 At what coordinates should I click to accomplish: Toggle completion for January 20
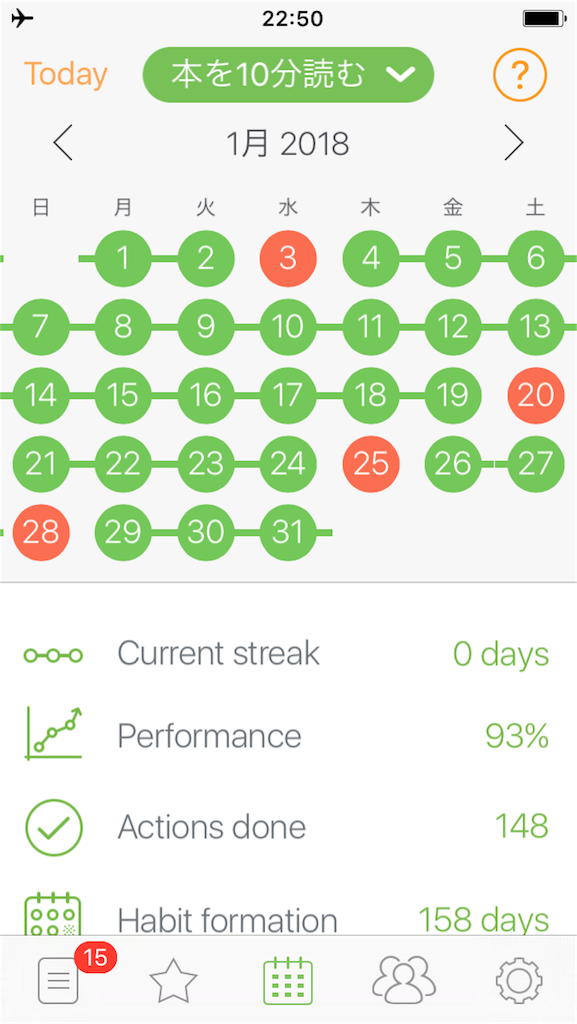pyautogui.click(x=536, y=395)
